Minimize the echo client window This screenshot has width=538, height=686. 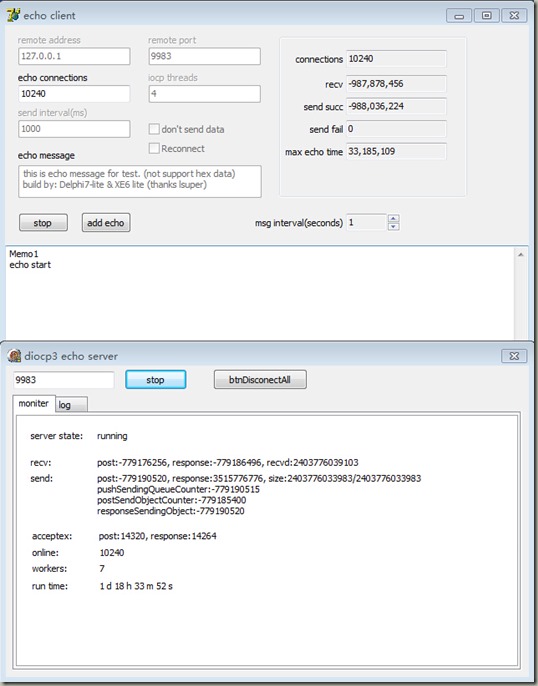point(459,15)
